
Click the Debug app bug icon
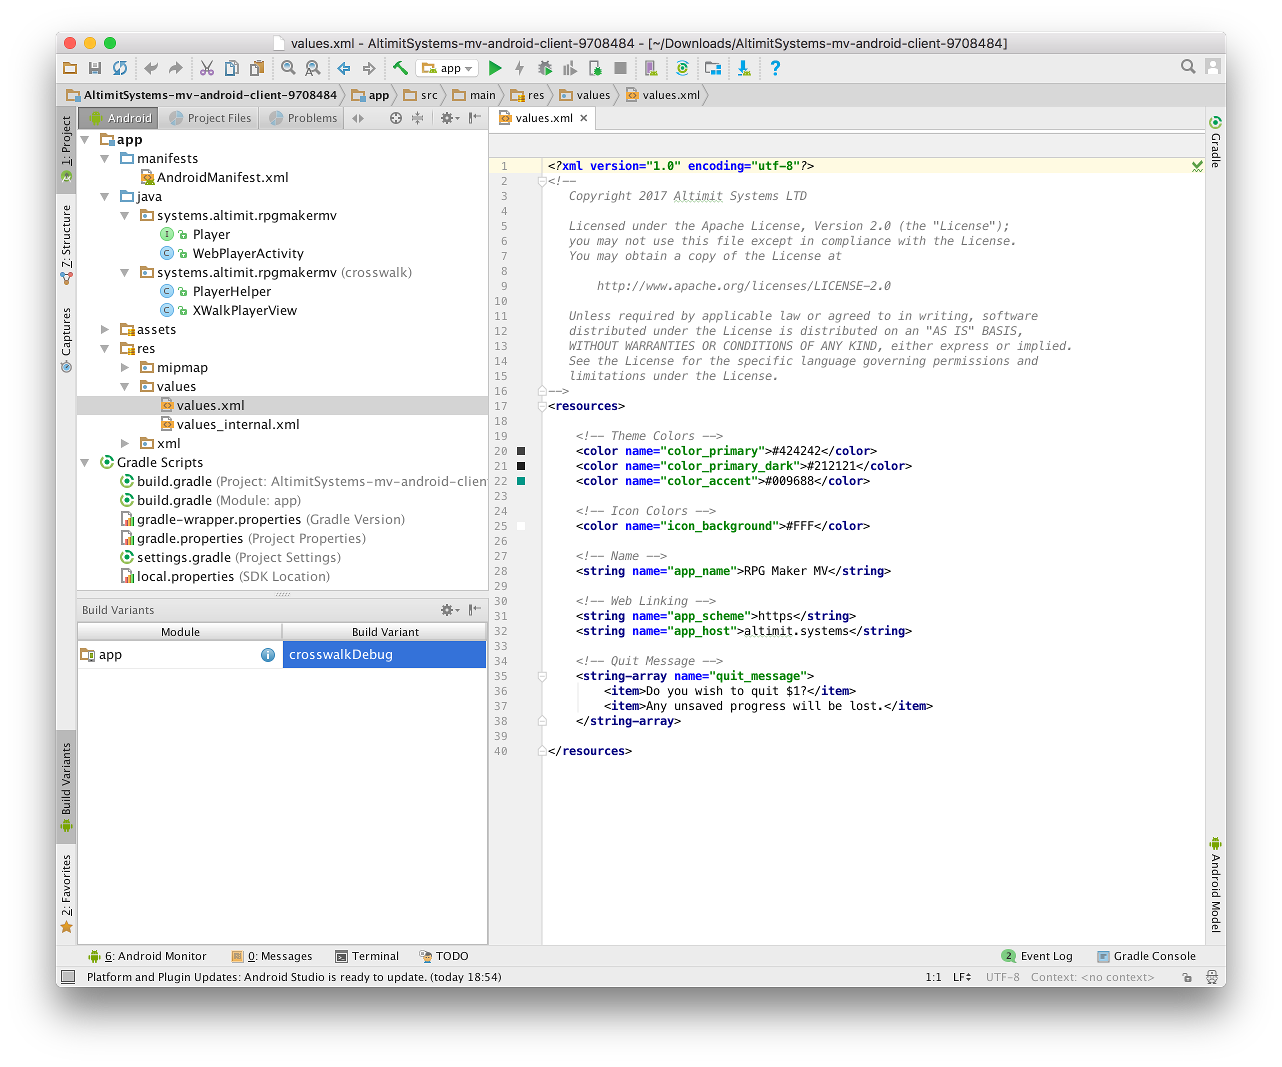[545, 68]
